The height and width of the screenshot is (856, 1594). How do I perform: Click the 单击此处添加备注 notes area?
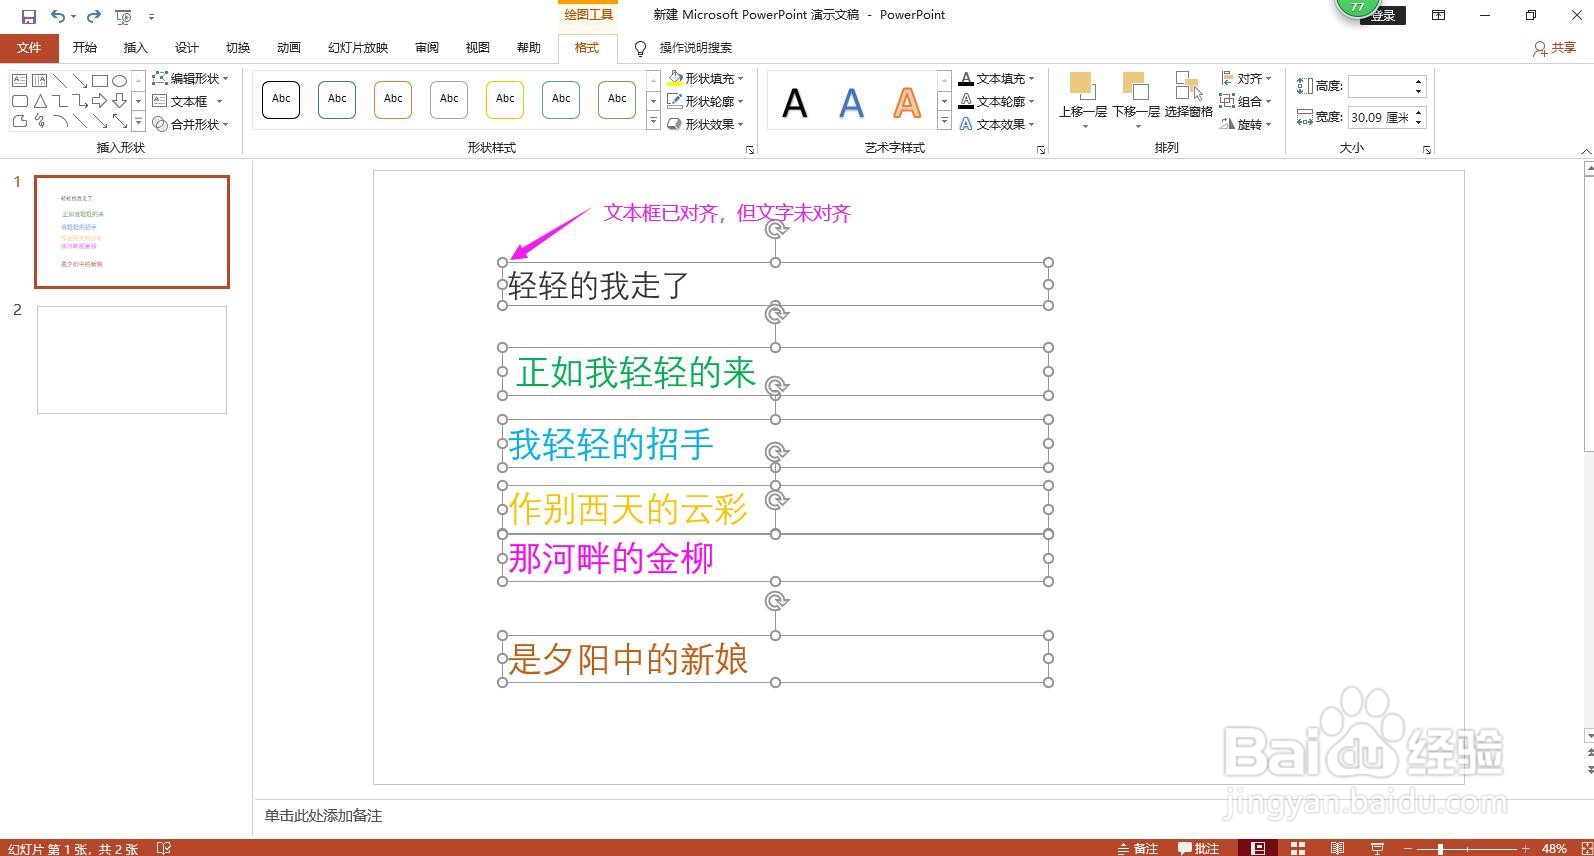[323, 816]
